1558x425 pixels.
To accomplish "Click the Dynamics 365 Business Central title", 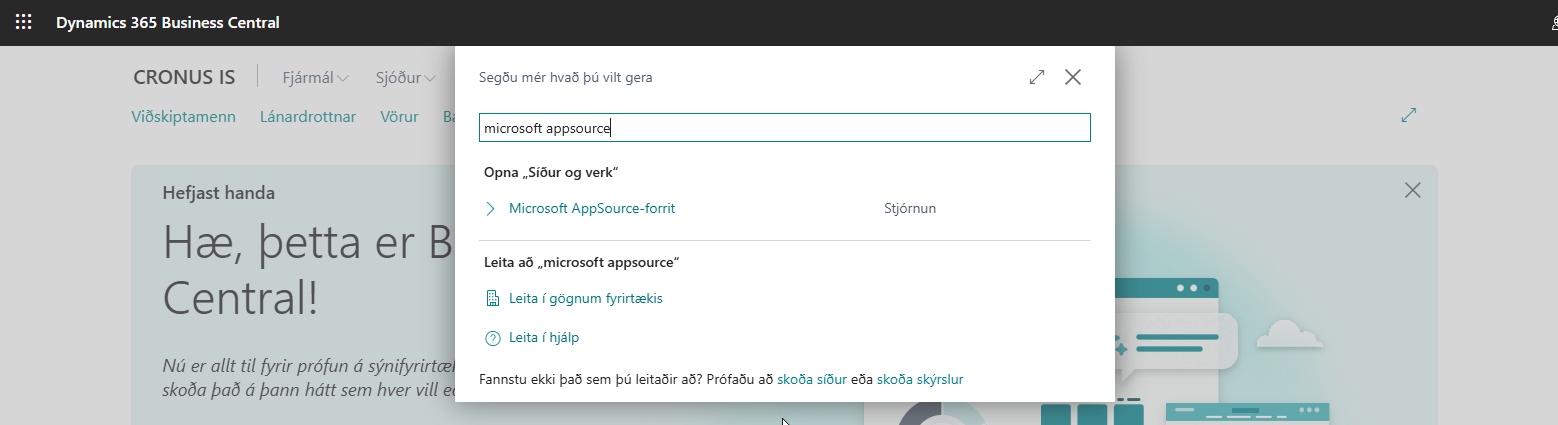I will pos(167,22).
